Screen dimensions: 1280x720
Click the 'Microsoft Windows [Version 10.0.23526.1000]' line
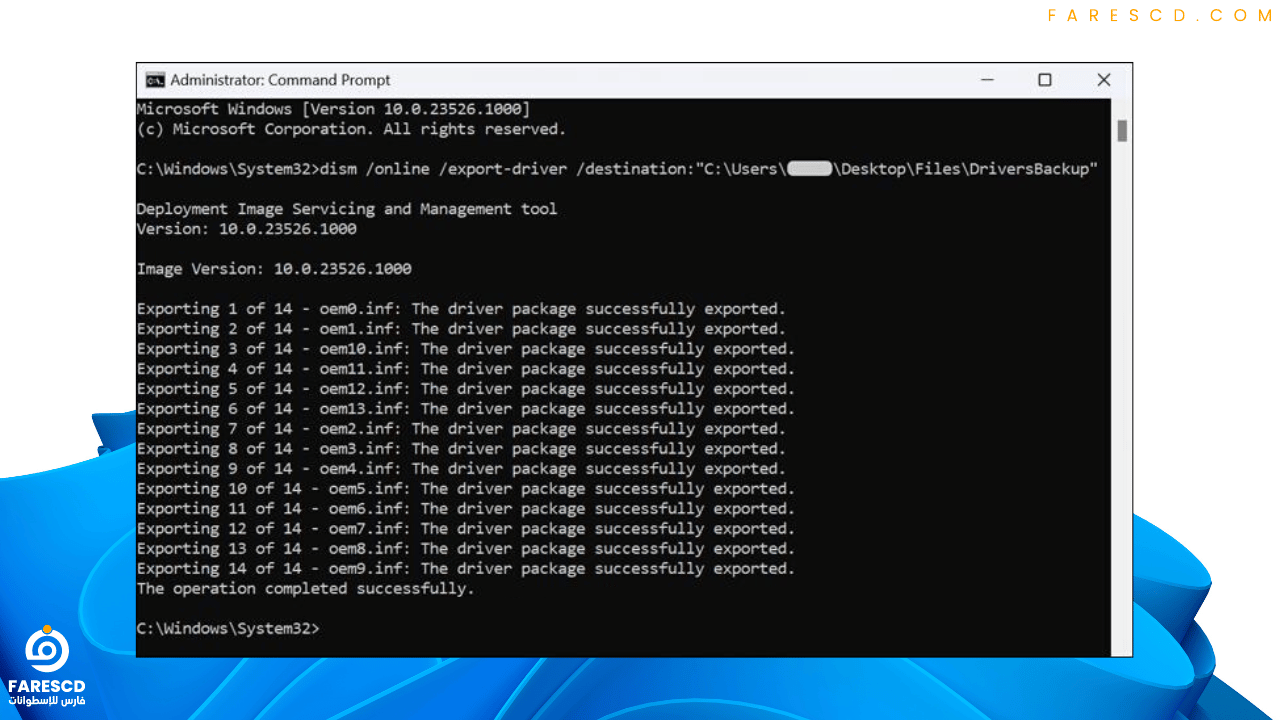333,108
